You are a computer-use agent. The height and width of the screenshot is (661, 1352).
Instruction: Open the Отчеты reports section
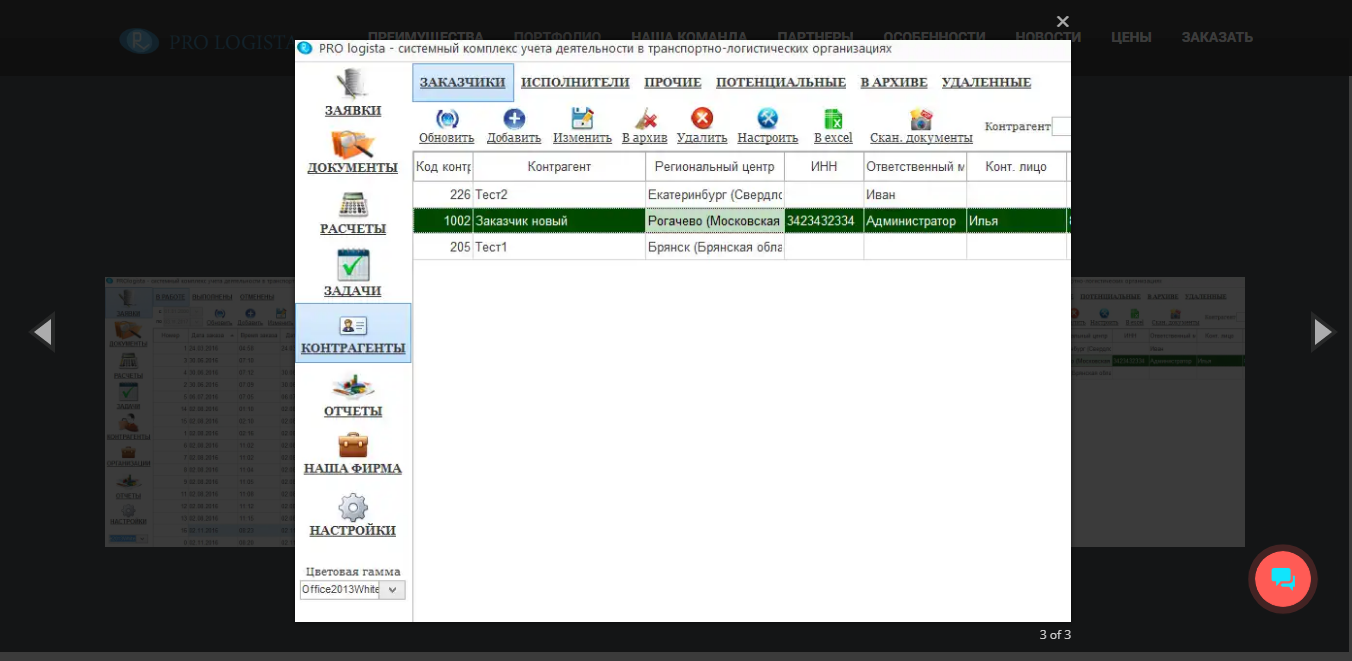tap(352, 395)
